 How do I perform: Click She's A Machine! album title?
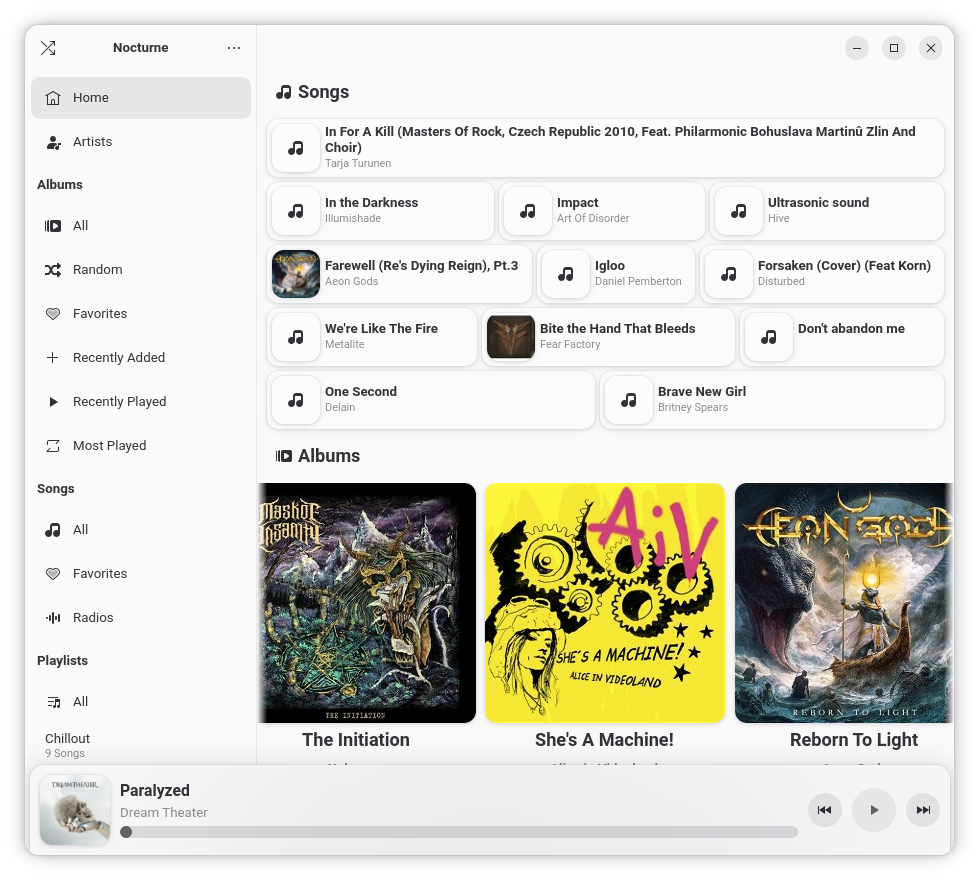click(x=604, y=739)
